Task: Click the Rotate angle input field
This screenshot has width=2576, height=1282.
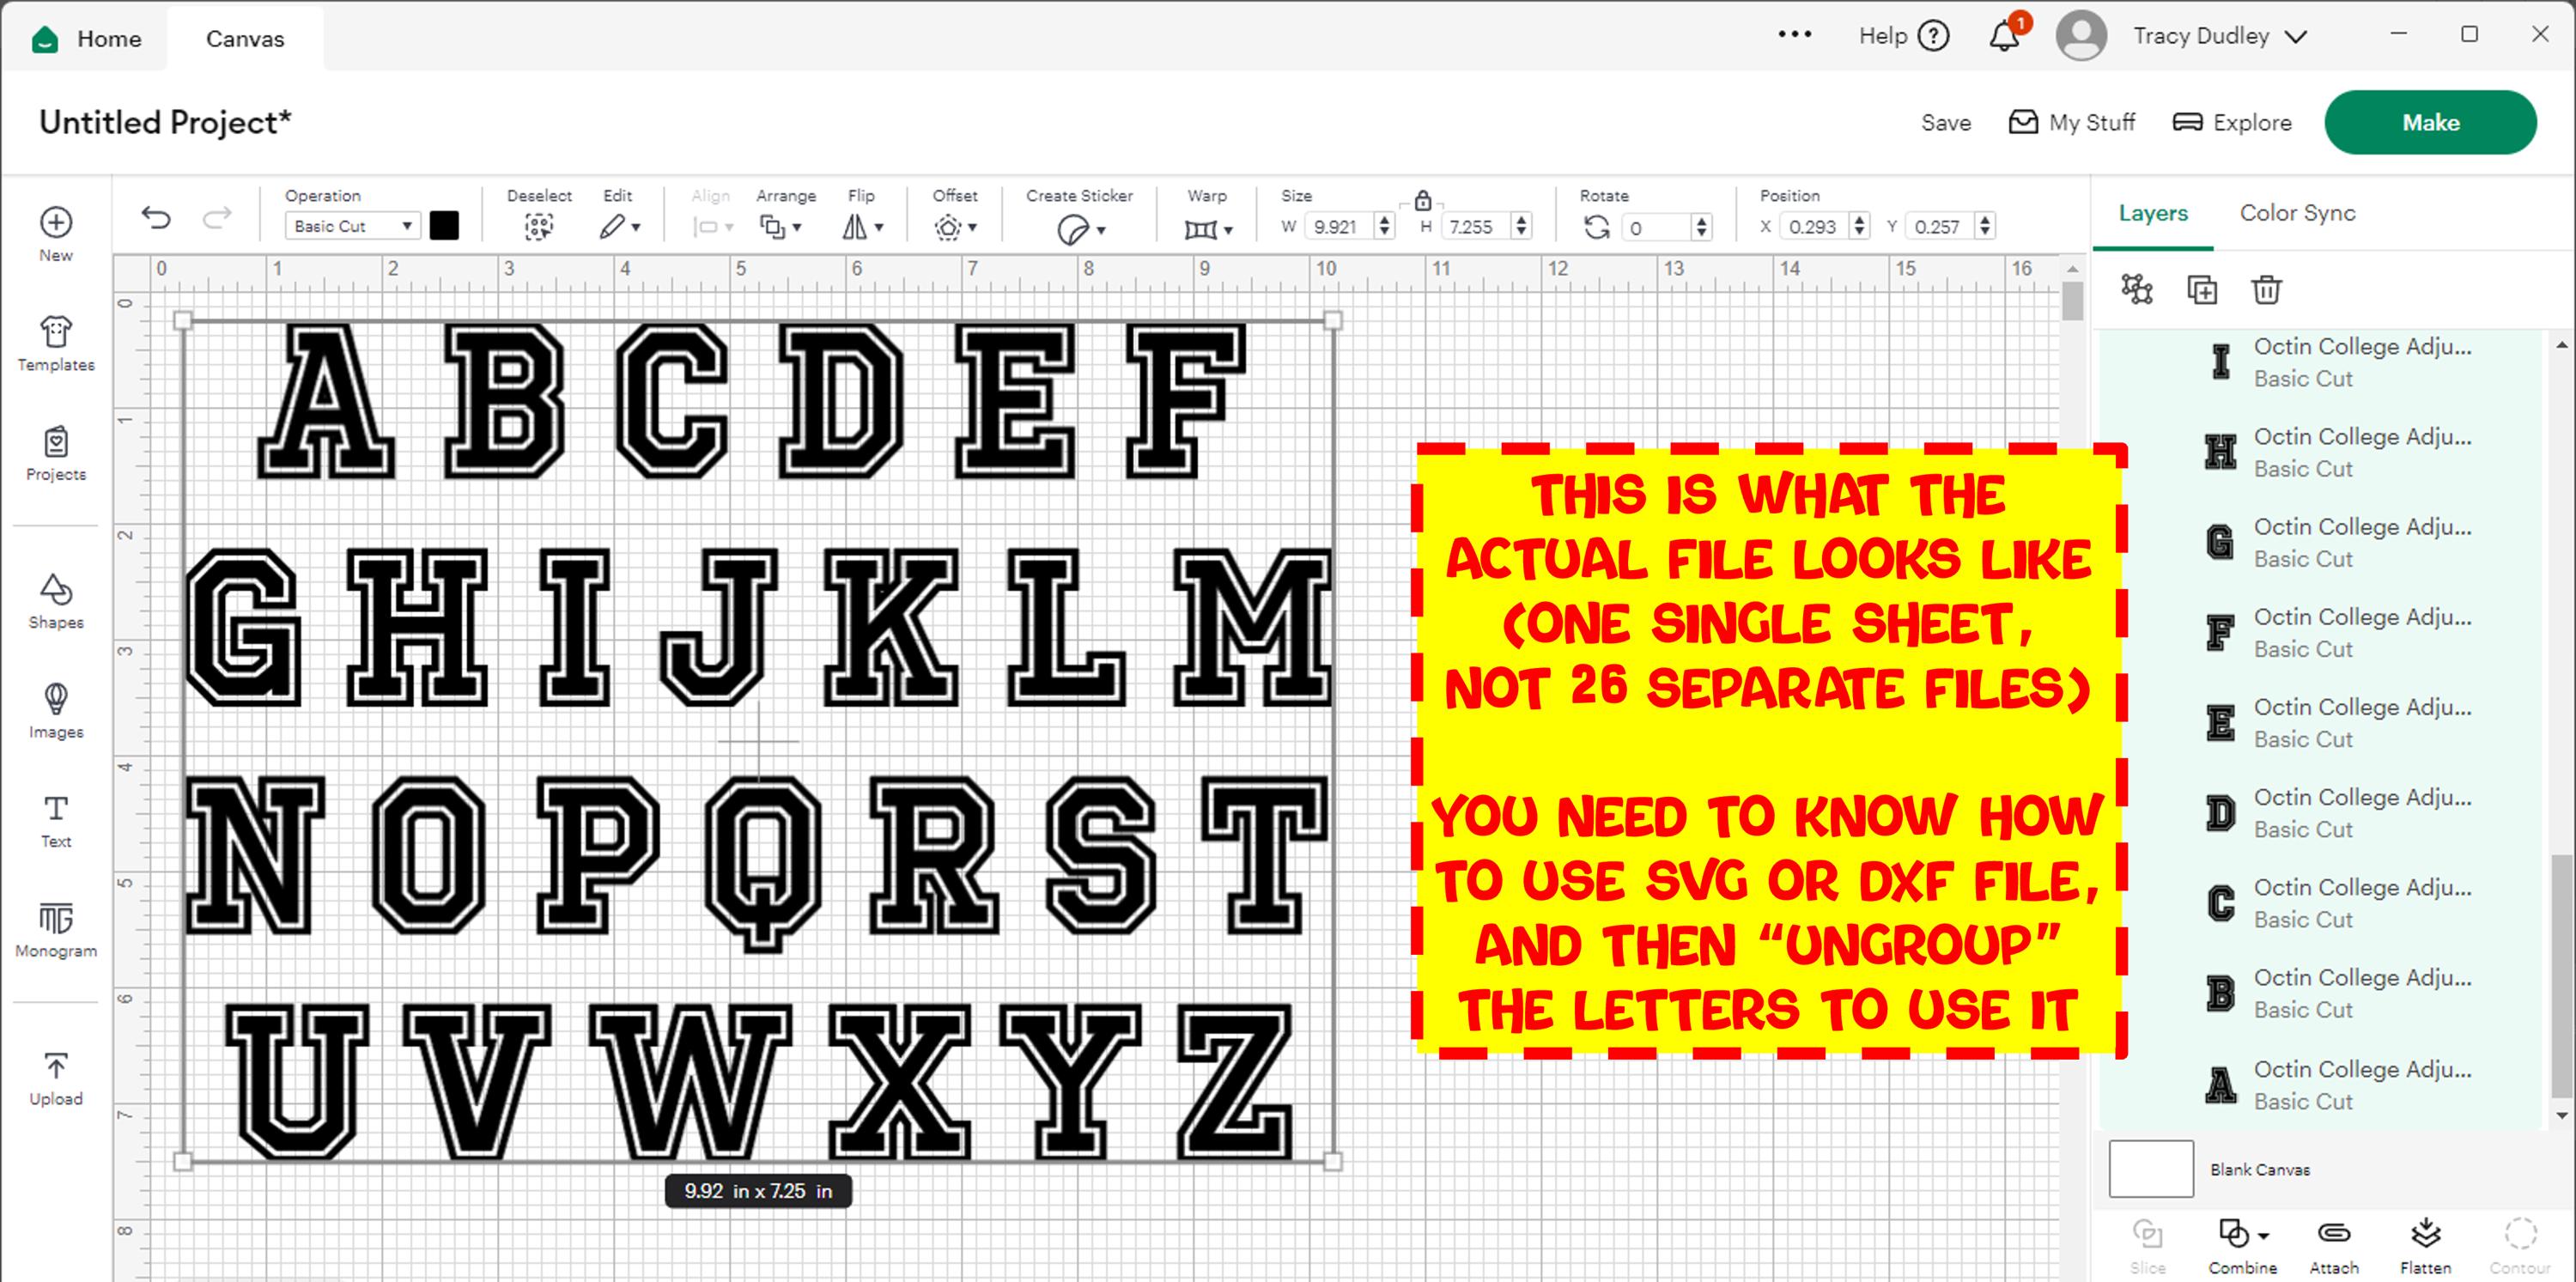Action: pyautogui.click(x=1656, y=227)
